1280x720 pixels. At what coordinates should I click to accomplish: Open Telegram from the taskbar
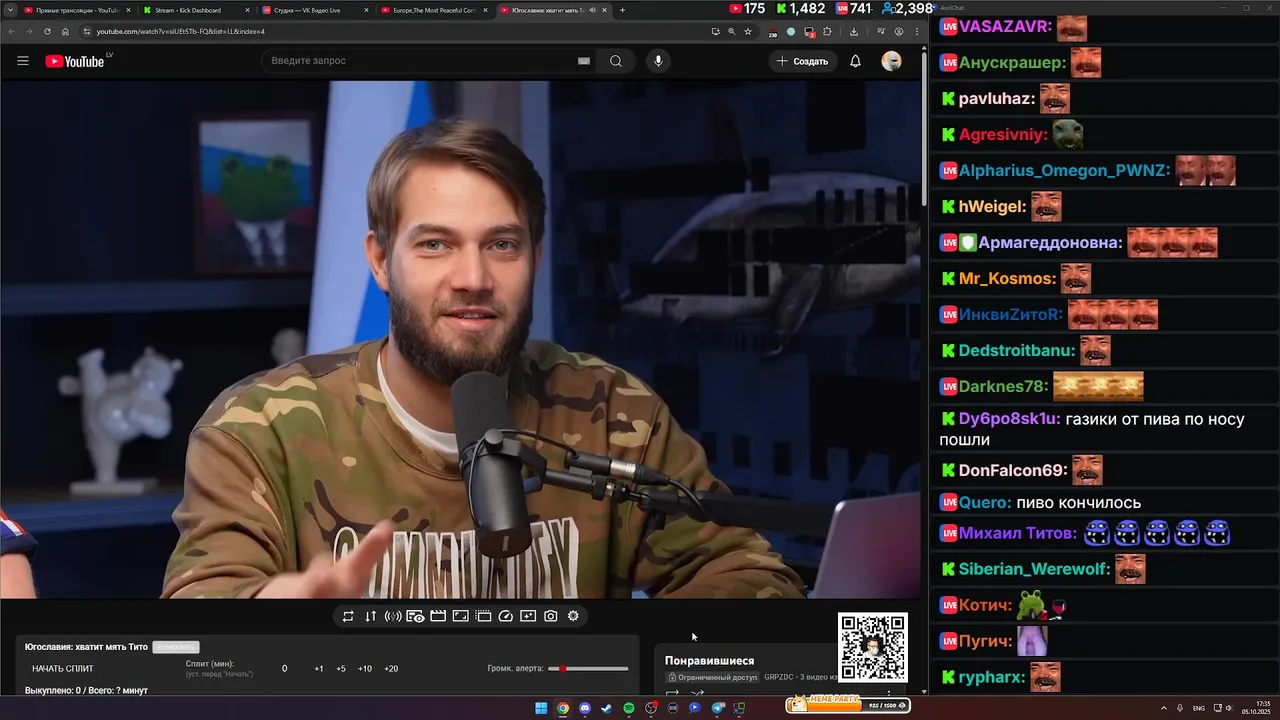point(717,708)
